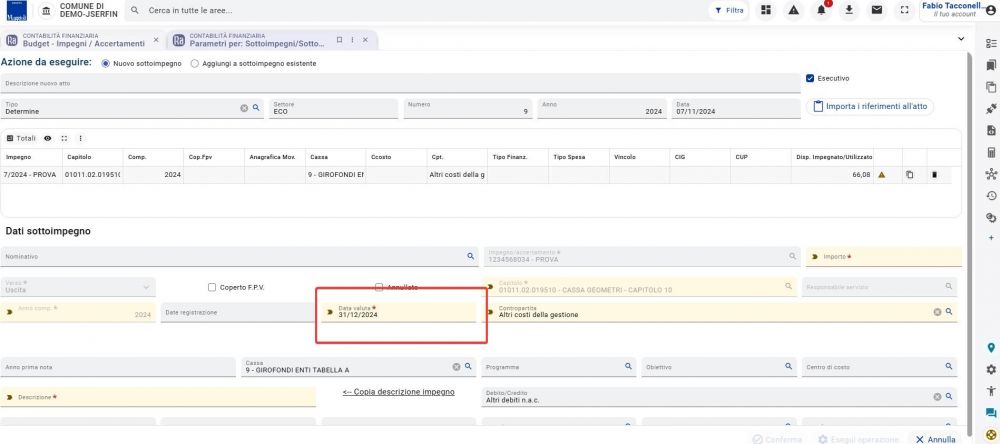
Task: Toggle column visibility eye icon in table toolbar
Action: [48, 138]
